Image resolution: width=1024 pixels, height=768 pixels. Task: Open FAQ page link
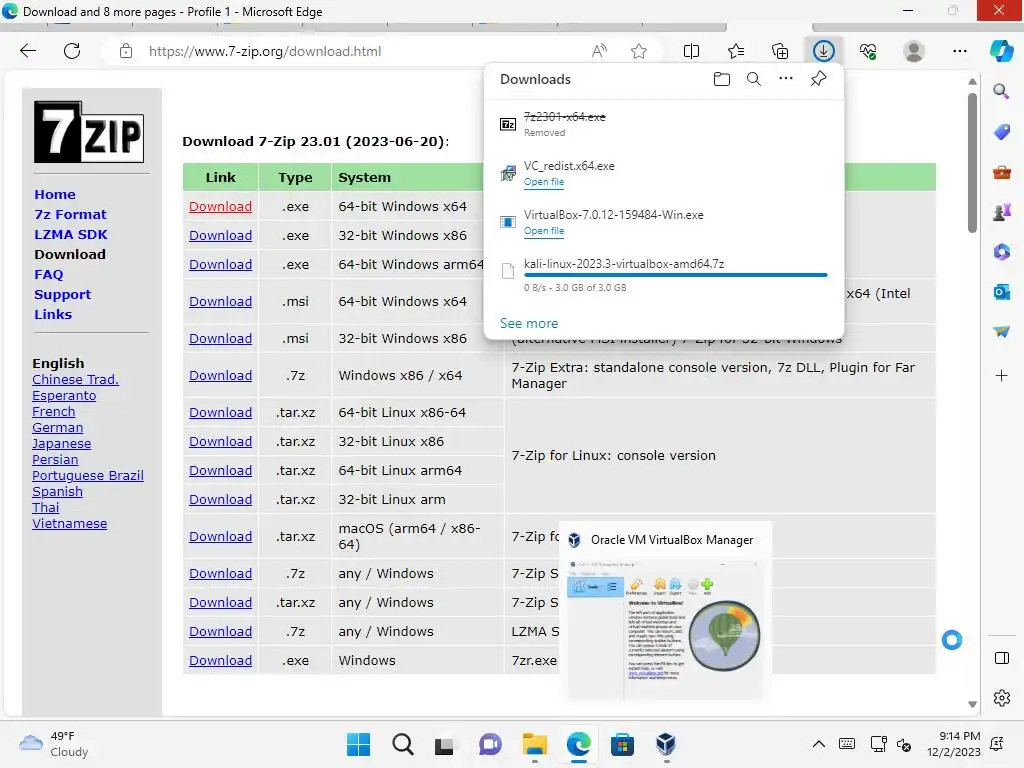coord(49,274)
